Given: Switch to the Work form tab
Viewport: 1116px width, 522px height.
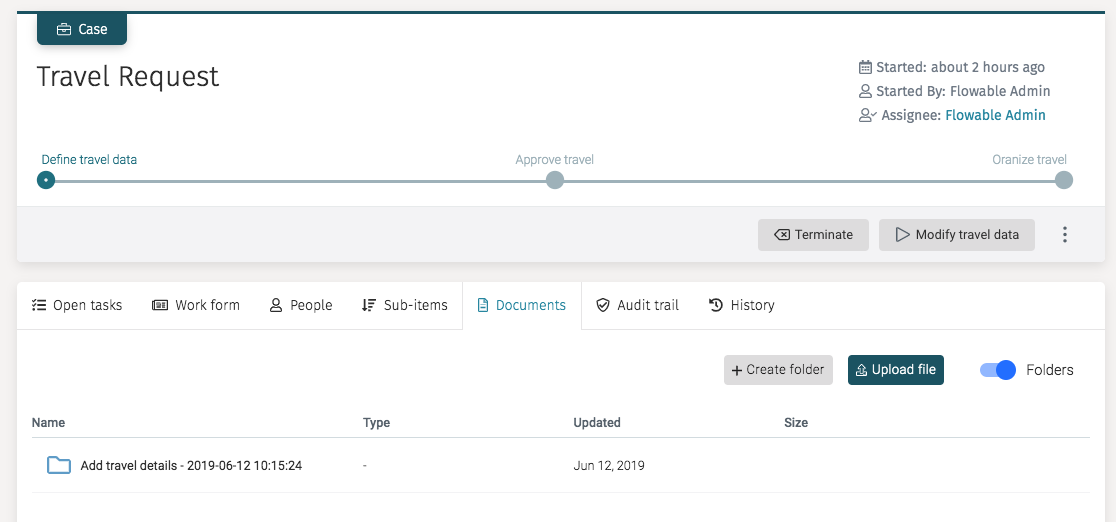Looking at the screenshot, I should pyautogui.click(x=196, y=305).
